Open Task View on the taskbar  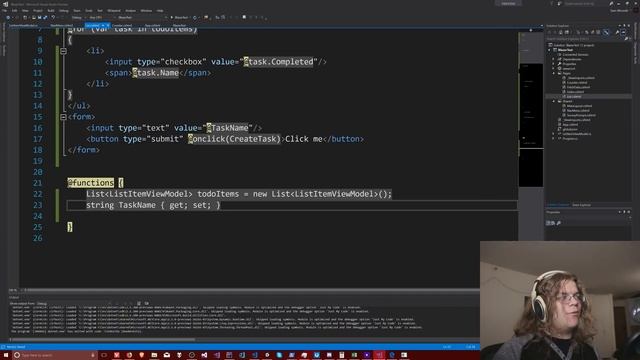click(104, 355)
